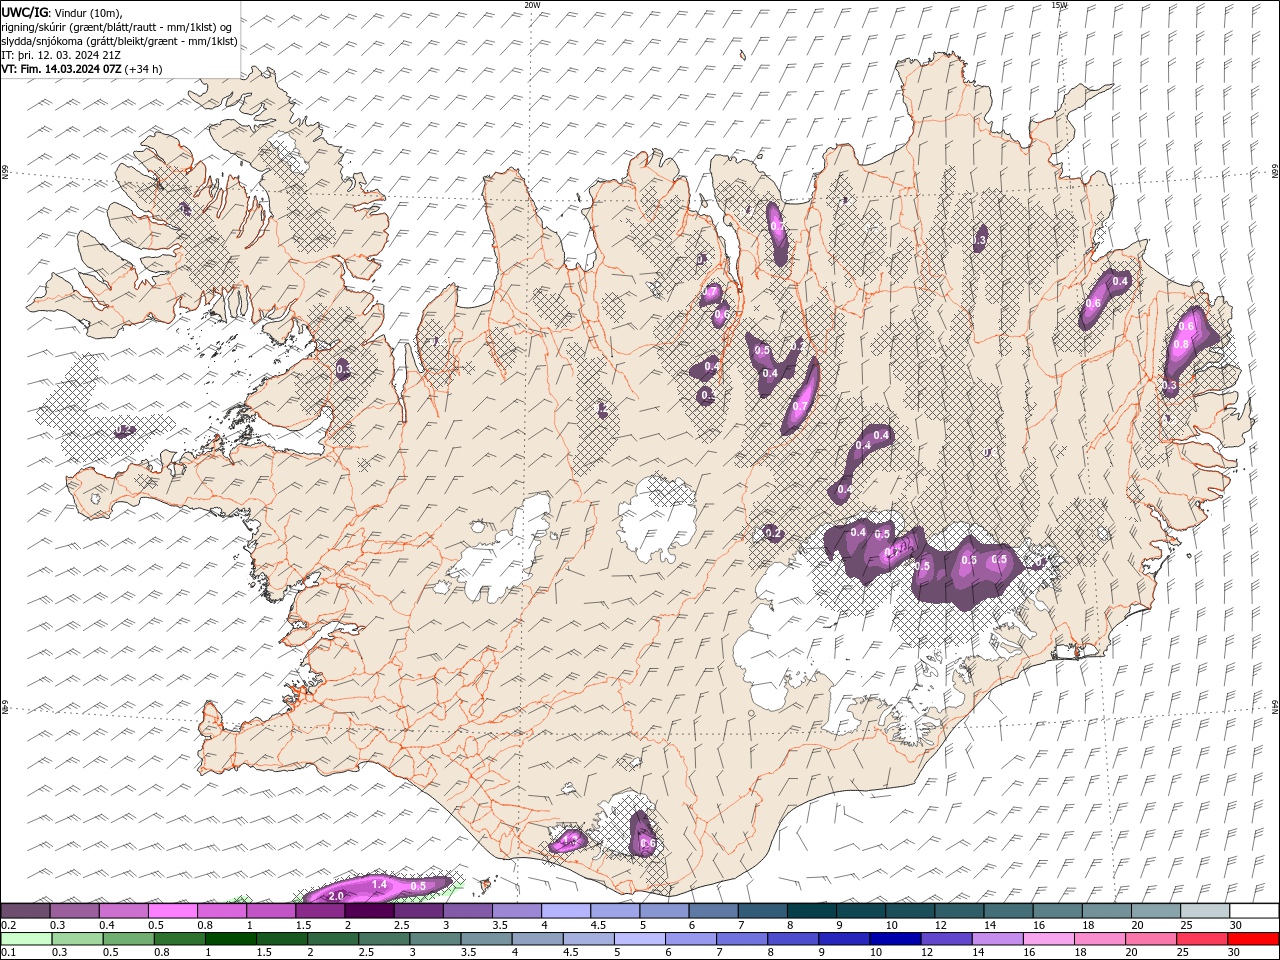Select the lower legend swatch between 16 and 18
The width and height of the screenshot is (1280, 960).
point(1049,939)
